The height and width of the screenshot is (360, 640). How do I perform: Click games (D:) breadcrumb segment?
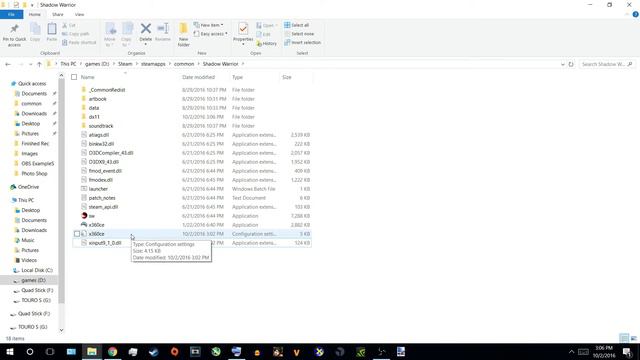(97, 64)
